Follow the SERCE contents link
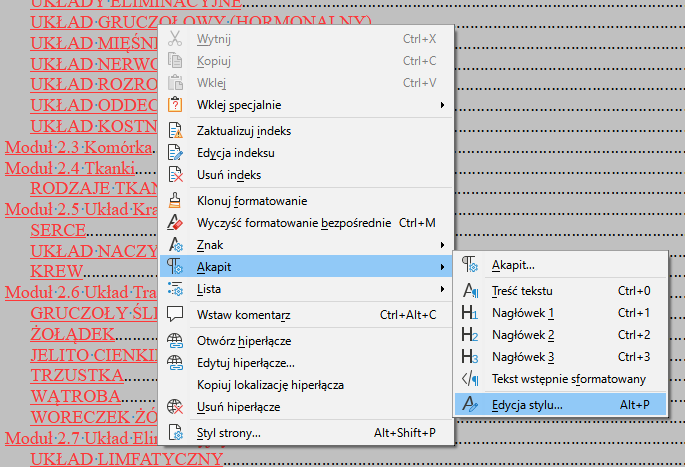Viewport: 685px width, 467px height. click(58, 230)
